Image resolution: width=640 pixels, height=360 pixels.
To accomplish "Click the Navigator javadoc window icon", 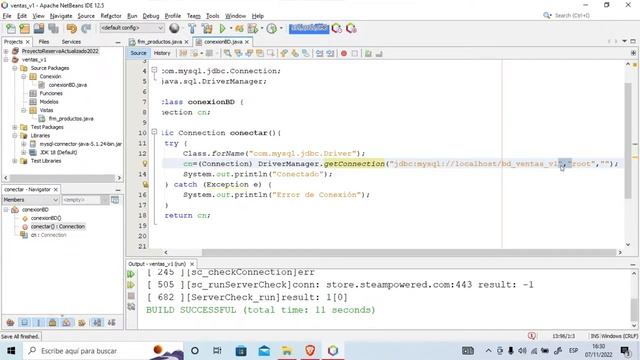I will (115, 200).
